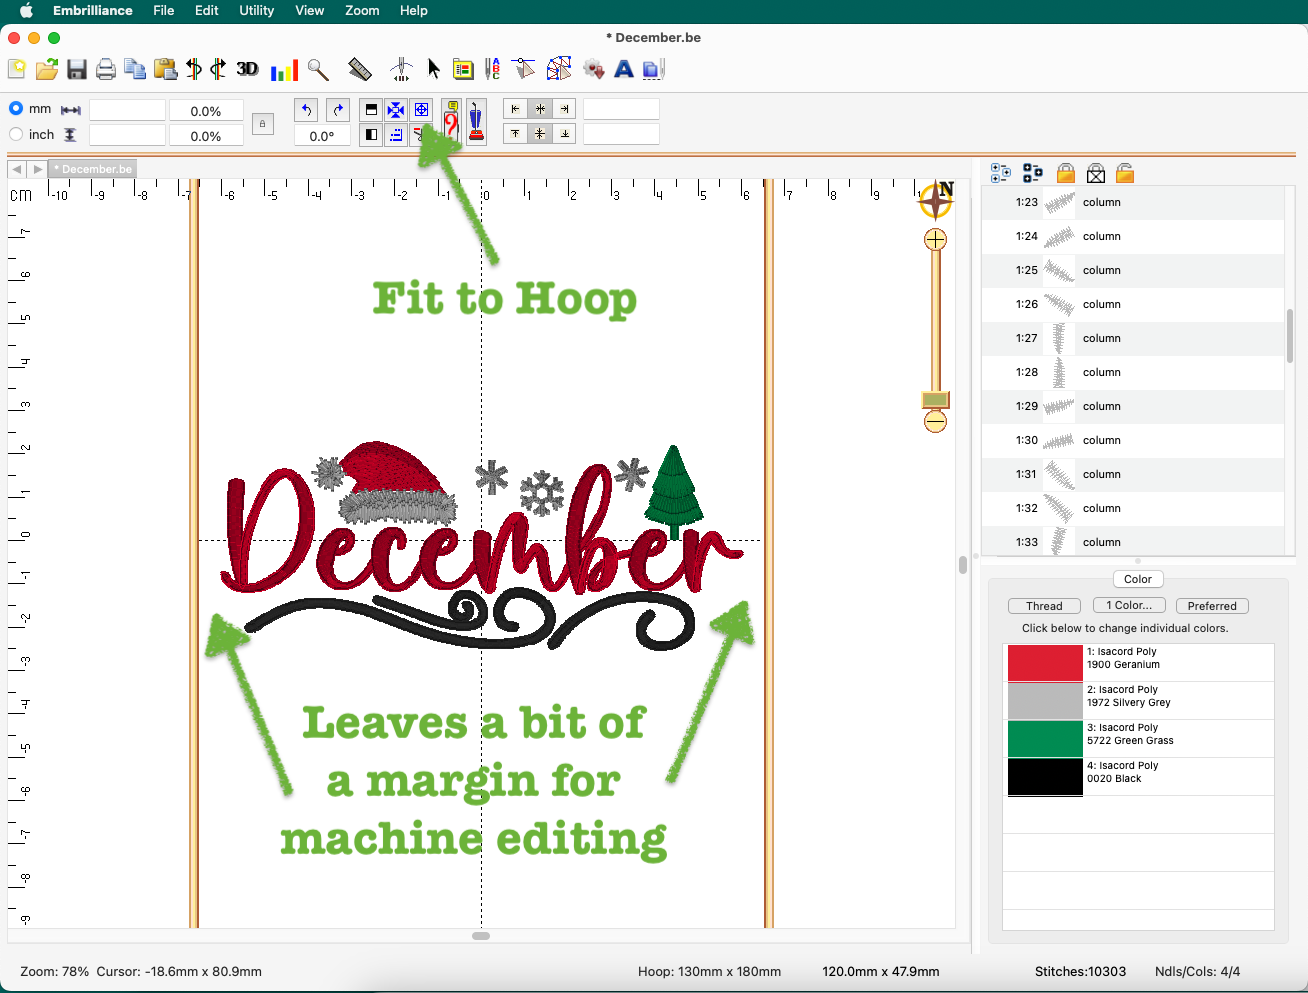
Task: Click the print icon in toolbar
Action: coord(106,69)
